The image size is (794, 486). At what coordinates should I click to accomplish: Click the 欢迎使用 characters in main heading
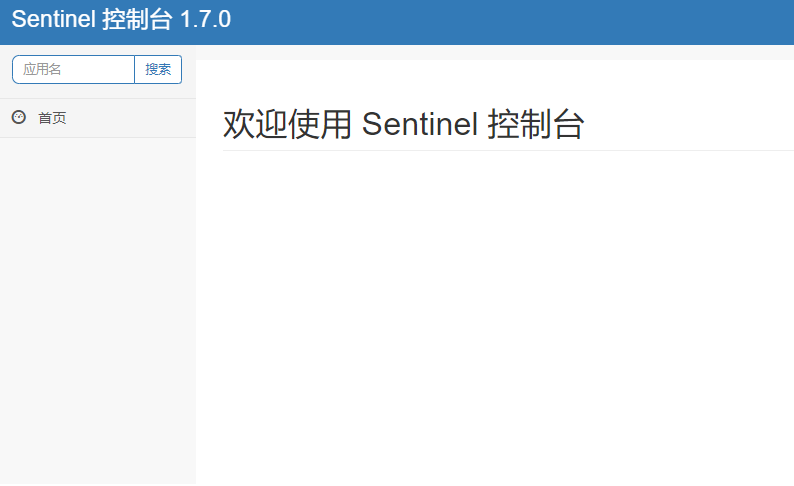pos(287,125)
